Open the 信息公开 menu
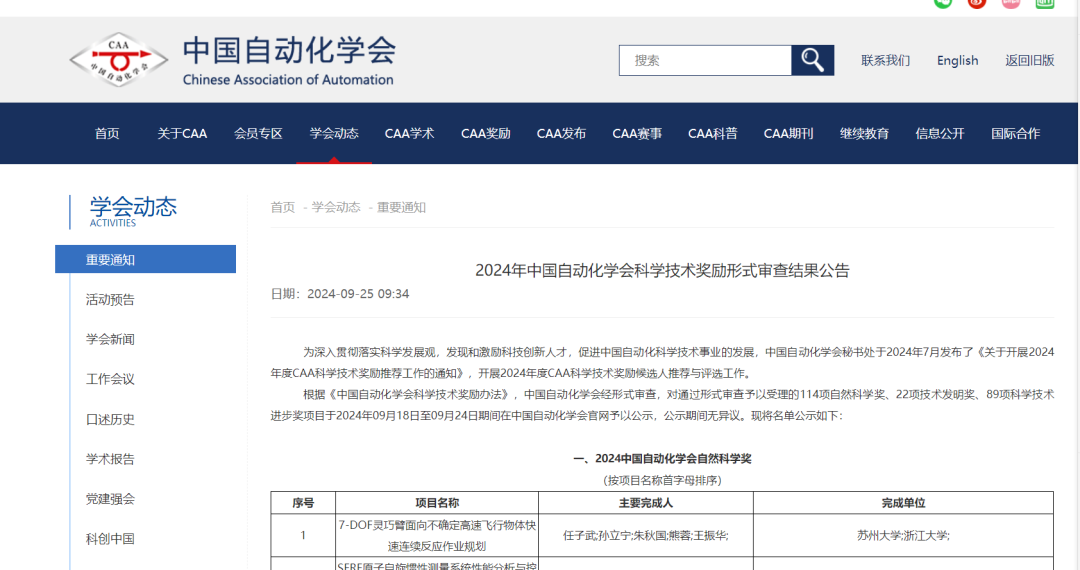 [940, 134]
